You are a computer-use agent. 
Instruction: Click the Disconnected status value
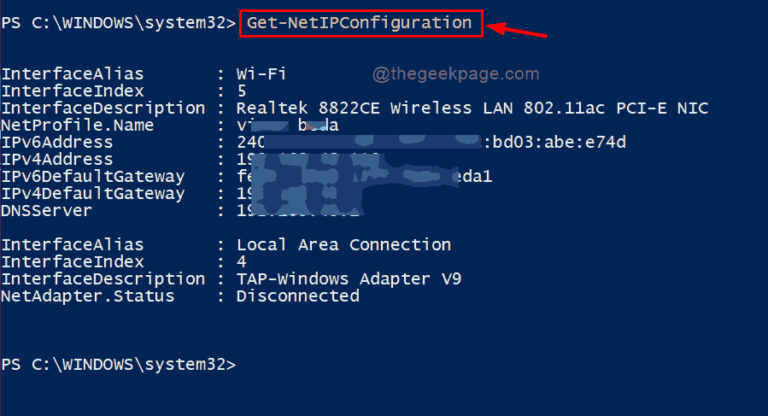coord(298,296)
